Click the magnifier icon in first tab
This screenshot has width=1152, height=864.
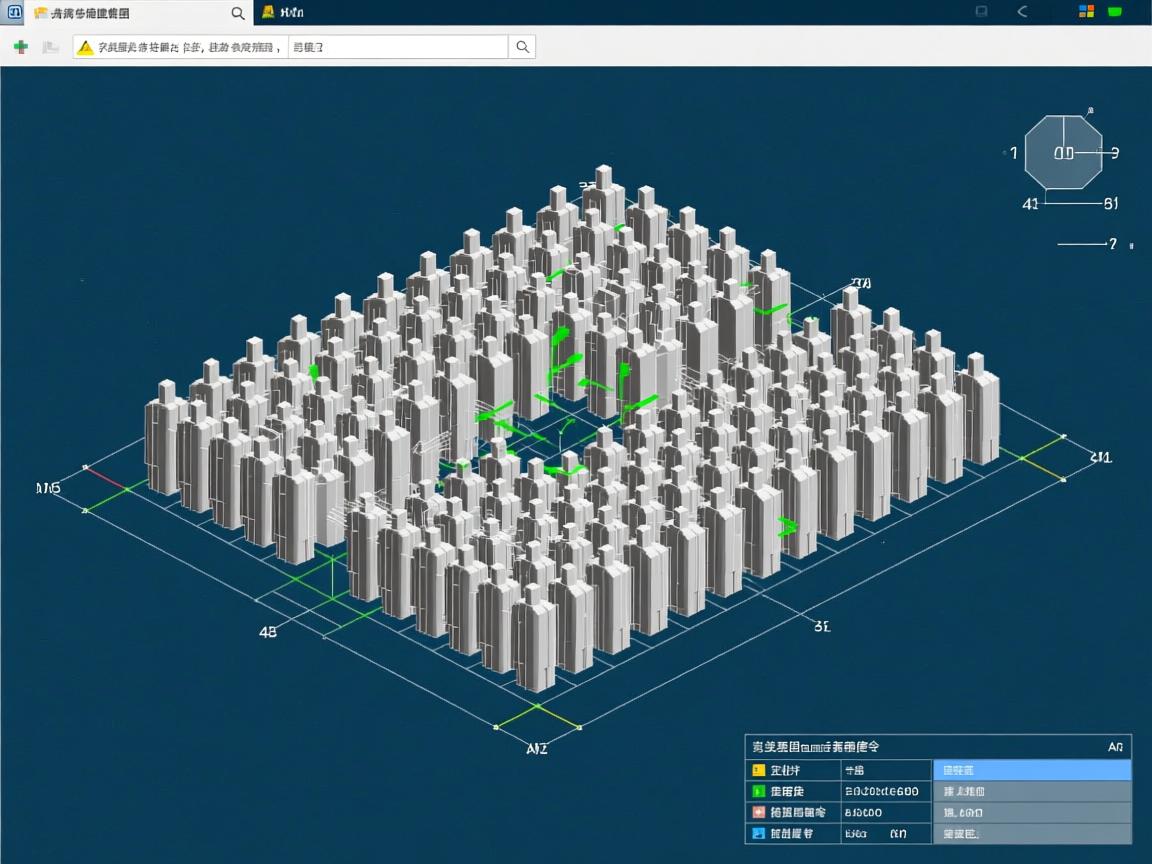[x=238, y=13]
